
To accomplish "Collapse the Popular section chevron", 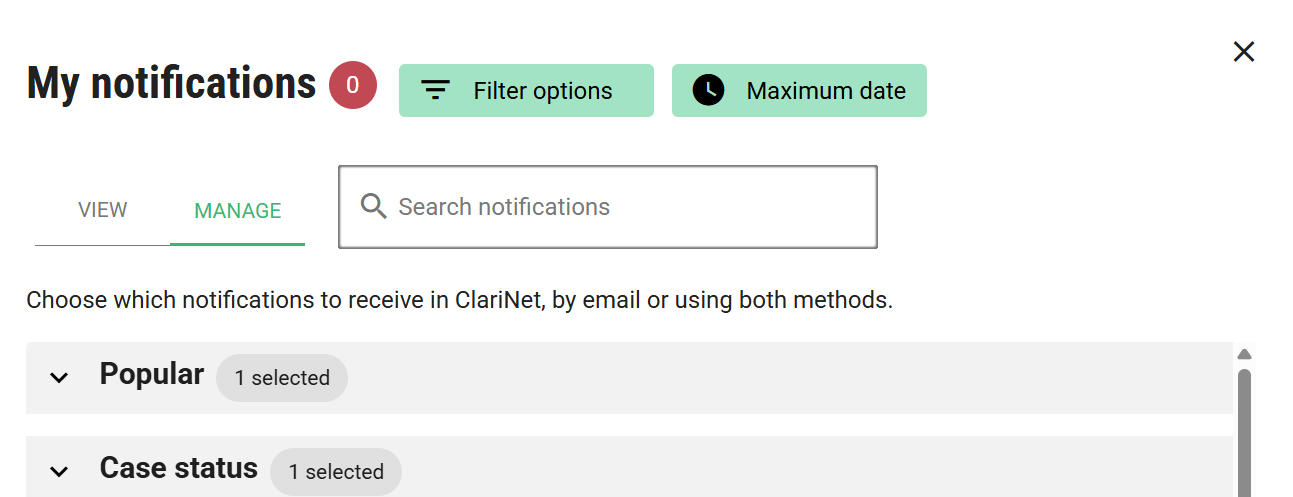I will click(60, 377).
